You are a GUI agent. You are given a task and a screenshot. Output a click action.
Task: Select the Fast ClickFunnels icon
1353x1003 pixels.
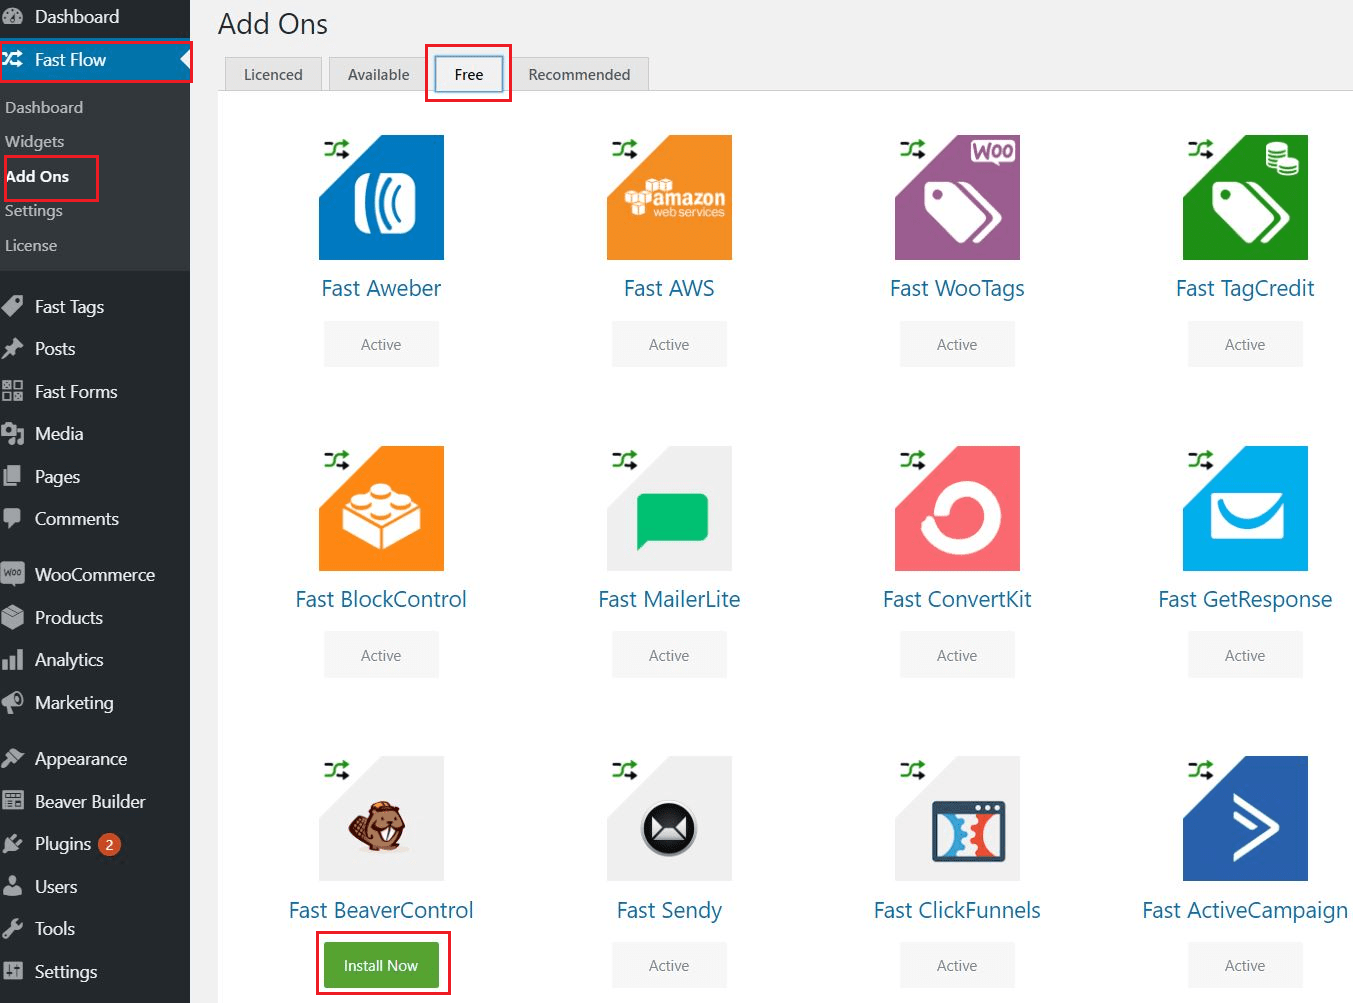tap(957, 818)
